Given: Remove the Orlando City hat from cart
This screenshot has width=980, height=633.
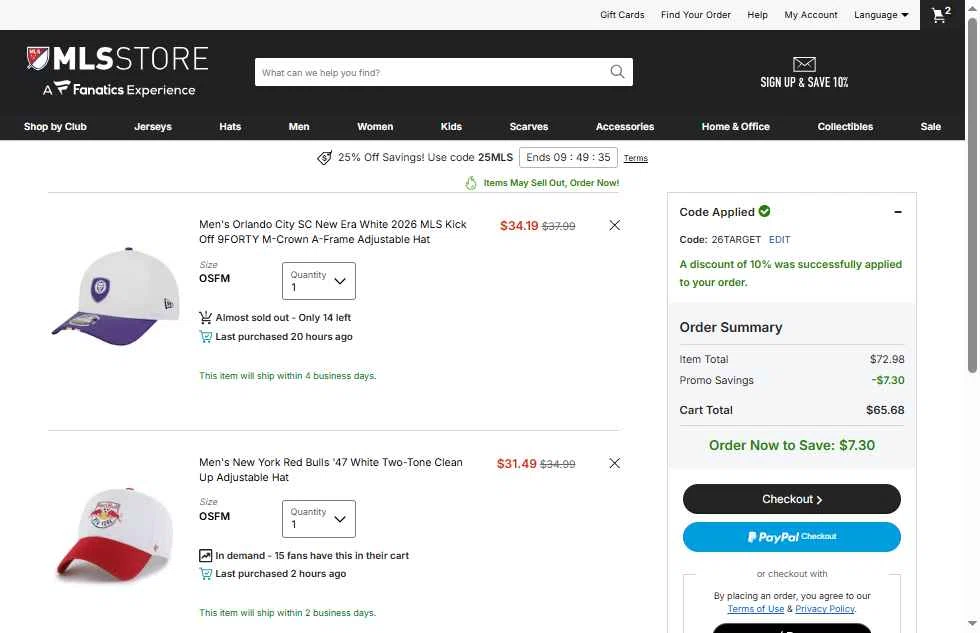Looking at the screenshot, I should tap(614, 225).
